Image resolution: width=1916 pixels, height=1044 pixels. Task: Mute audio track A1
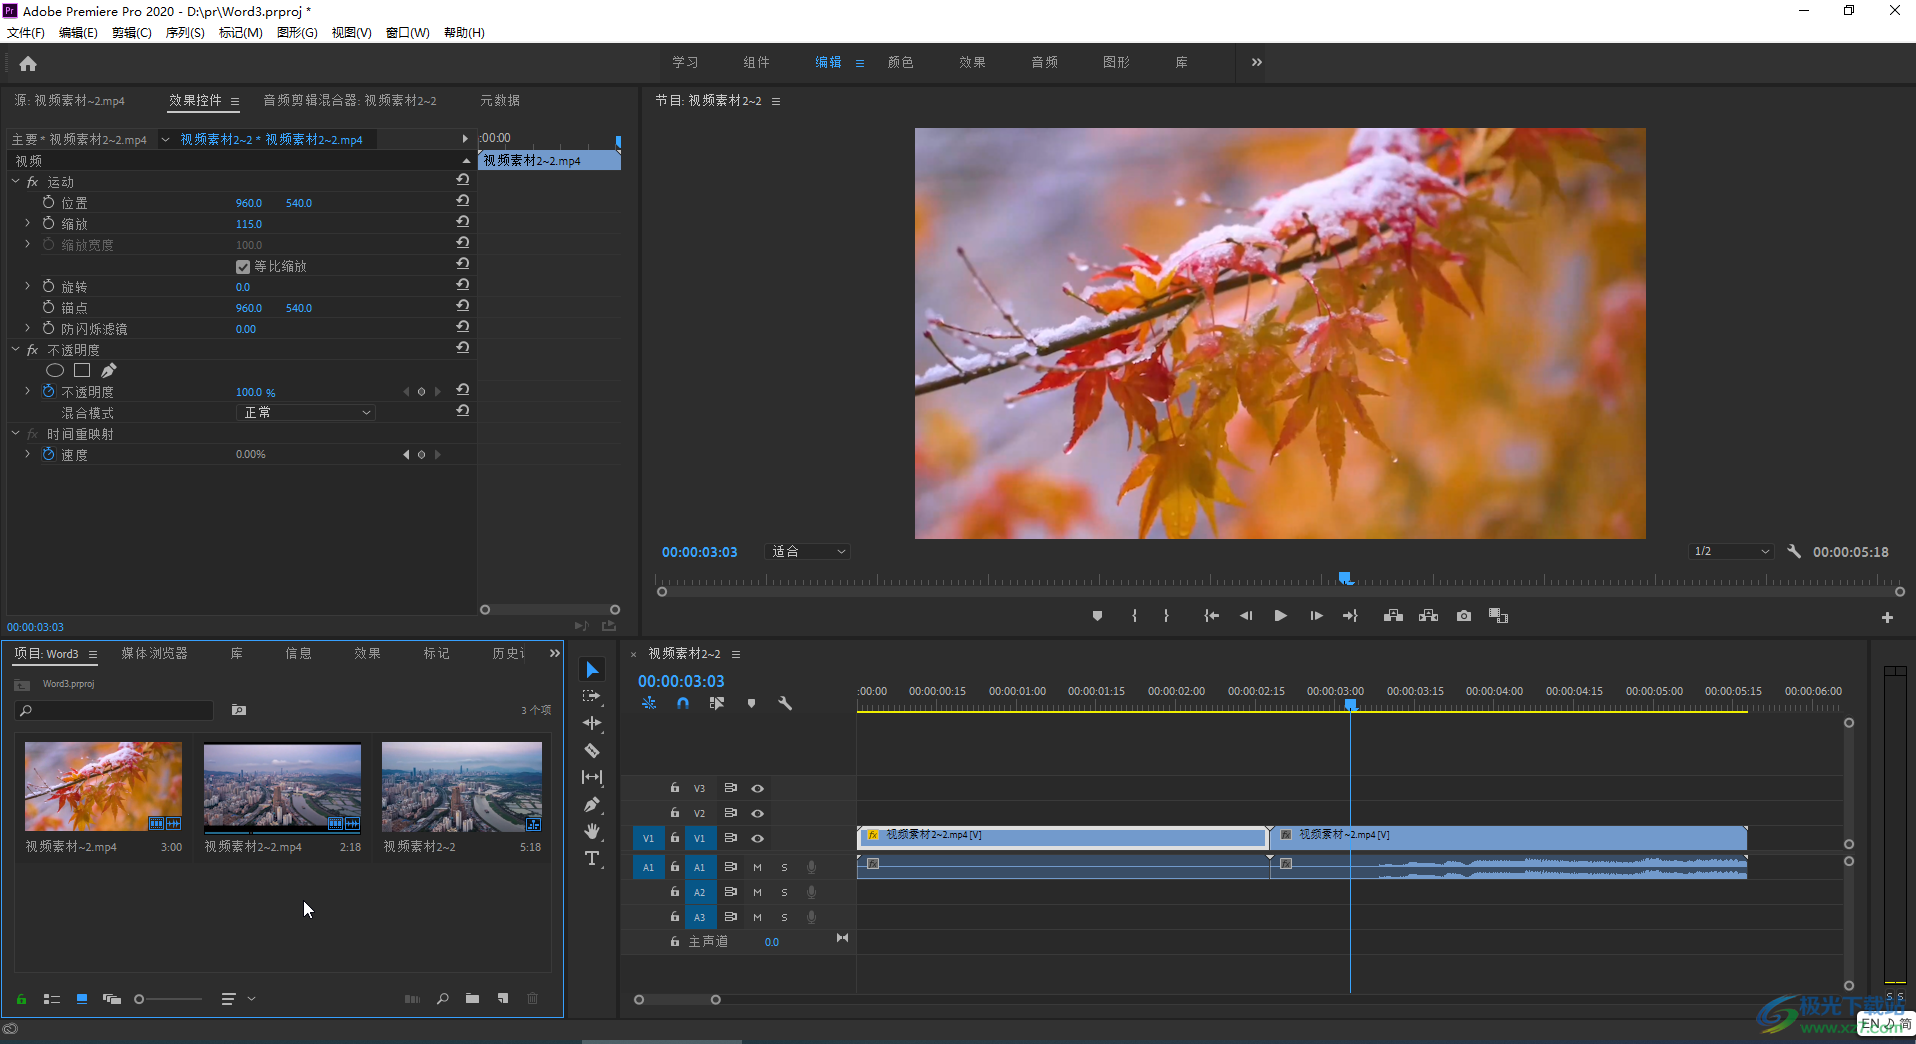click(757, 867)
